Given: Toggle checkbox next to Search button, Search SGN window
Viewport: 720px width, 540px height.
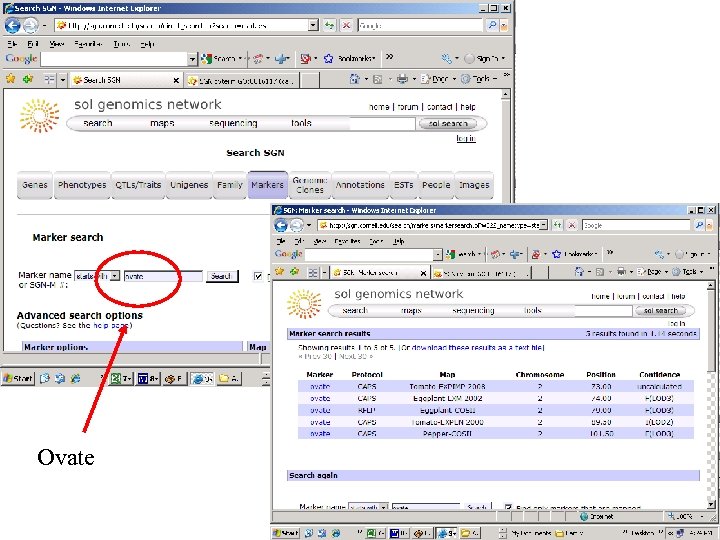Looking at the screenshot, I should coord(258,276).
